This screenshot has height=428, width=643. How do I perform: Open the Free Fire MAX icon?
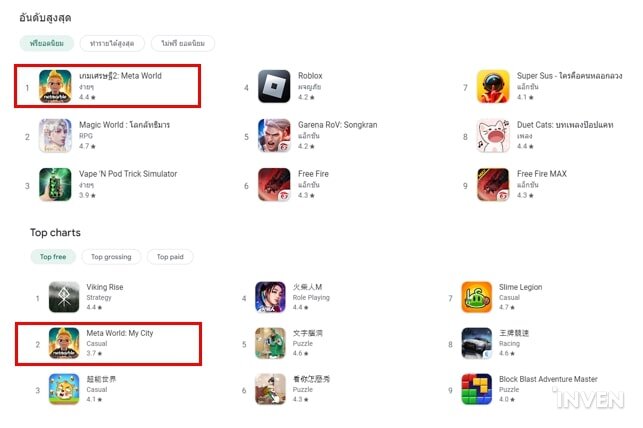pyautogui.click(x=493, y=184)
